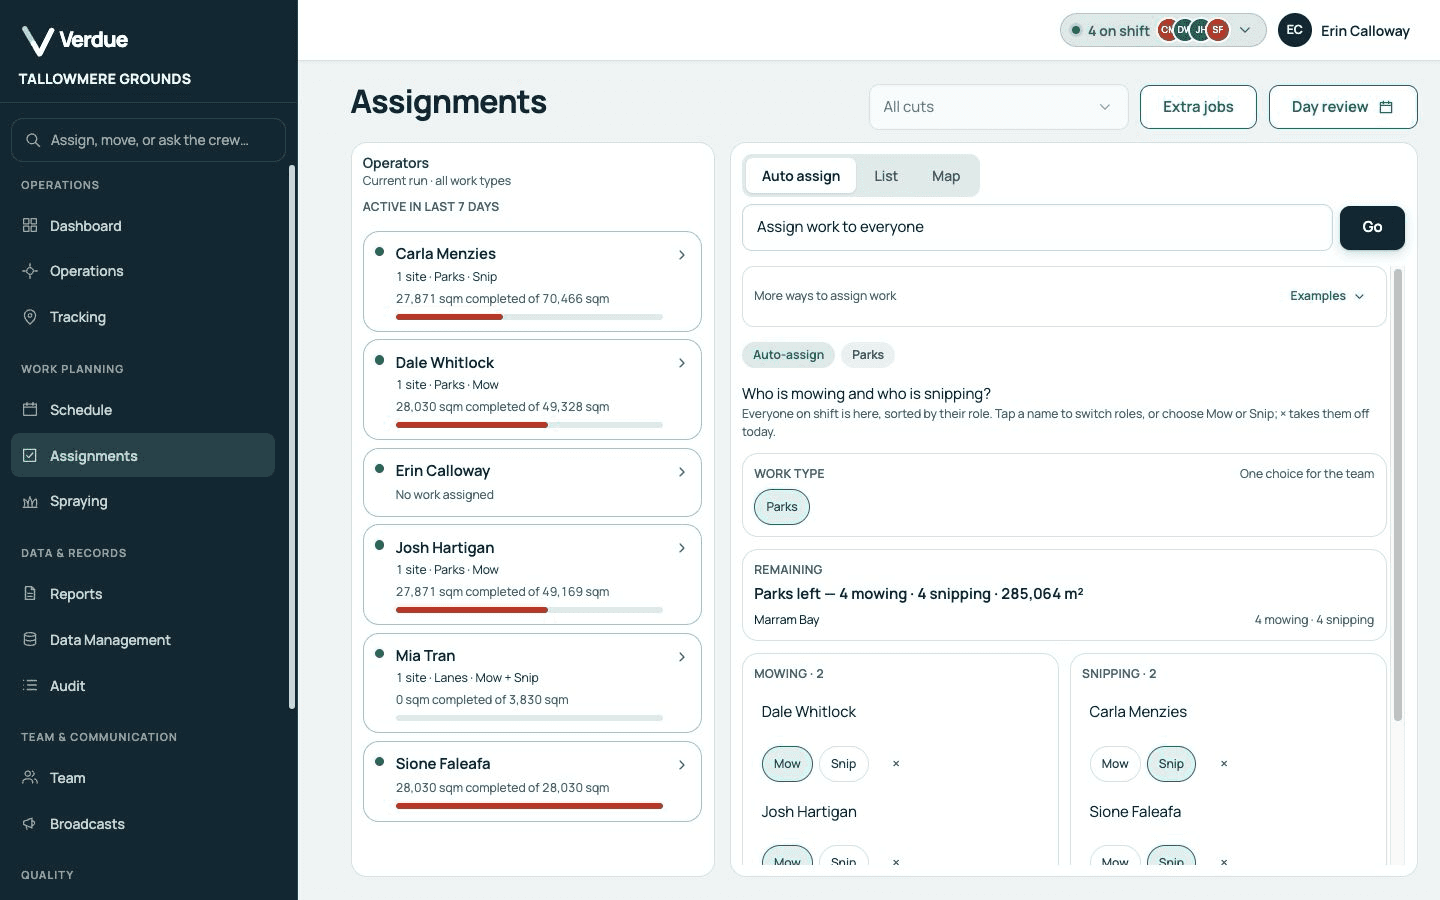Screen dimensions: 1440x900
Task: Click the Assignments checkbox icon in sidebar
Action: point(30,455)
